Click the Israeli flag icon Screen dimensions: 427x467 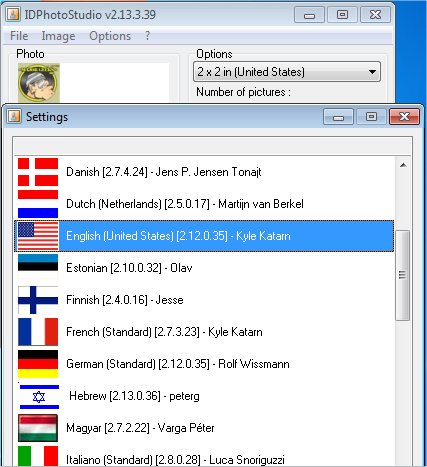pos(39,396)
